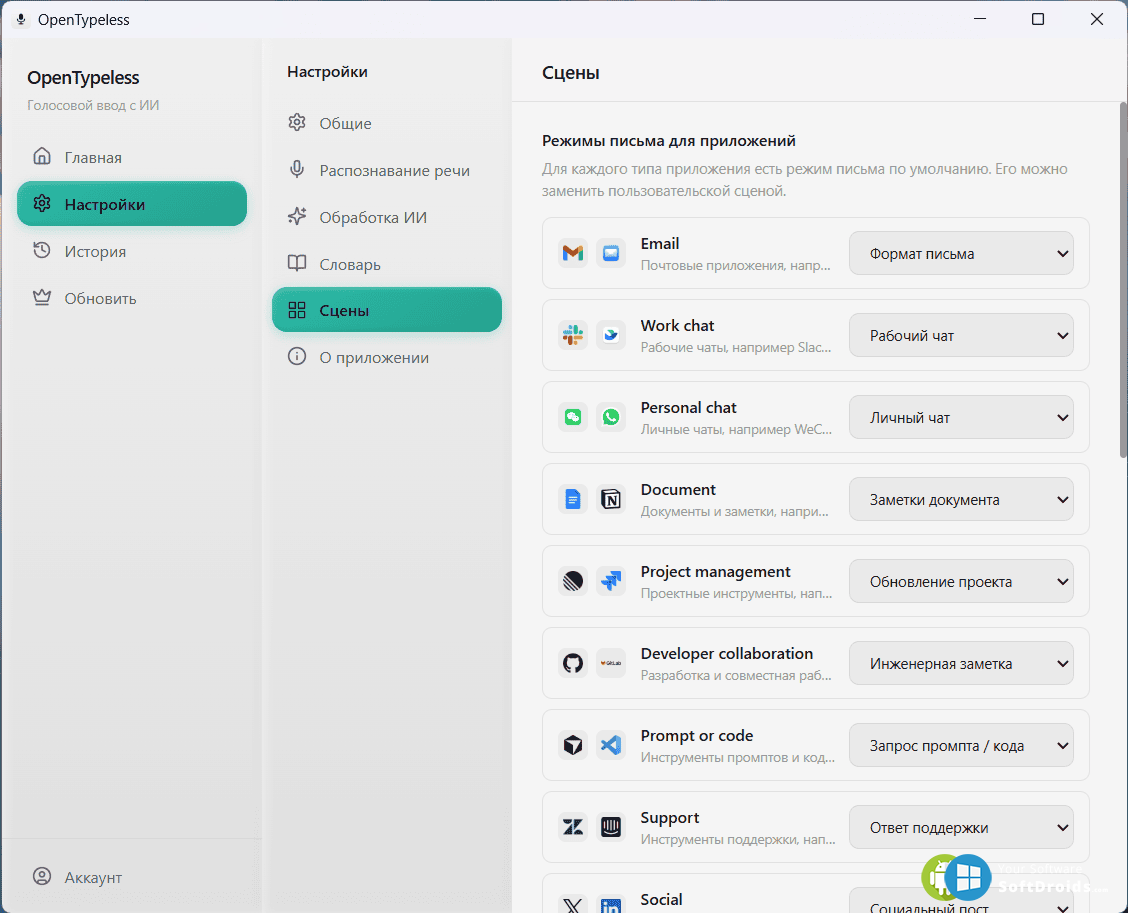This screenshot has width=1128, height=913.
Task: Click the WeChat icon in Personal chat row
Action: point(573,417)
